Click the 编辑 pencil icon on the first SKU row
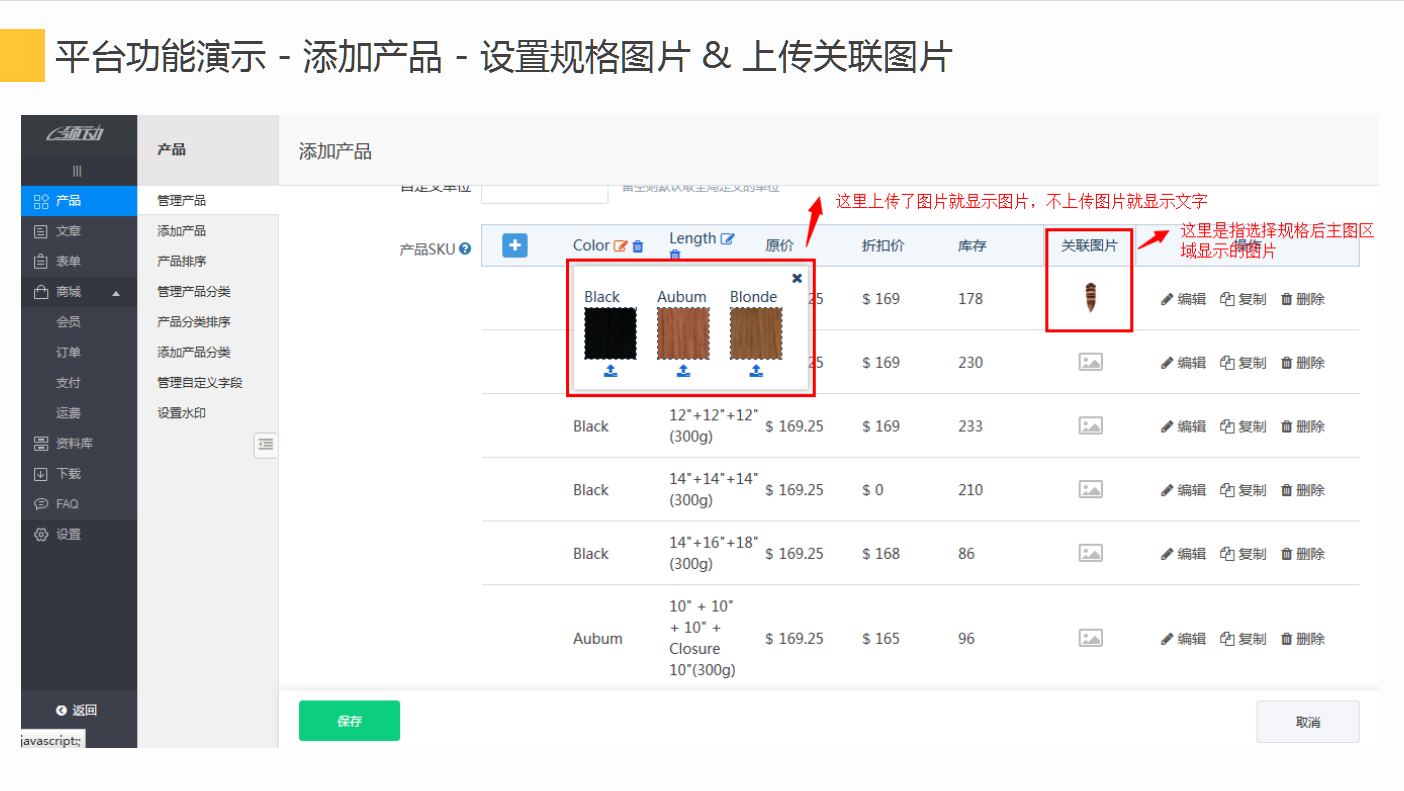This screenshot has height=791, width=1404. tap(1166, 298)
